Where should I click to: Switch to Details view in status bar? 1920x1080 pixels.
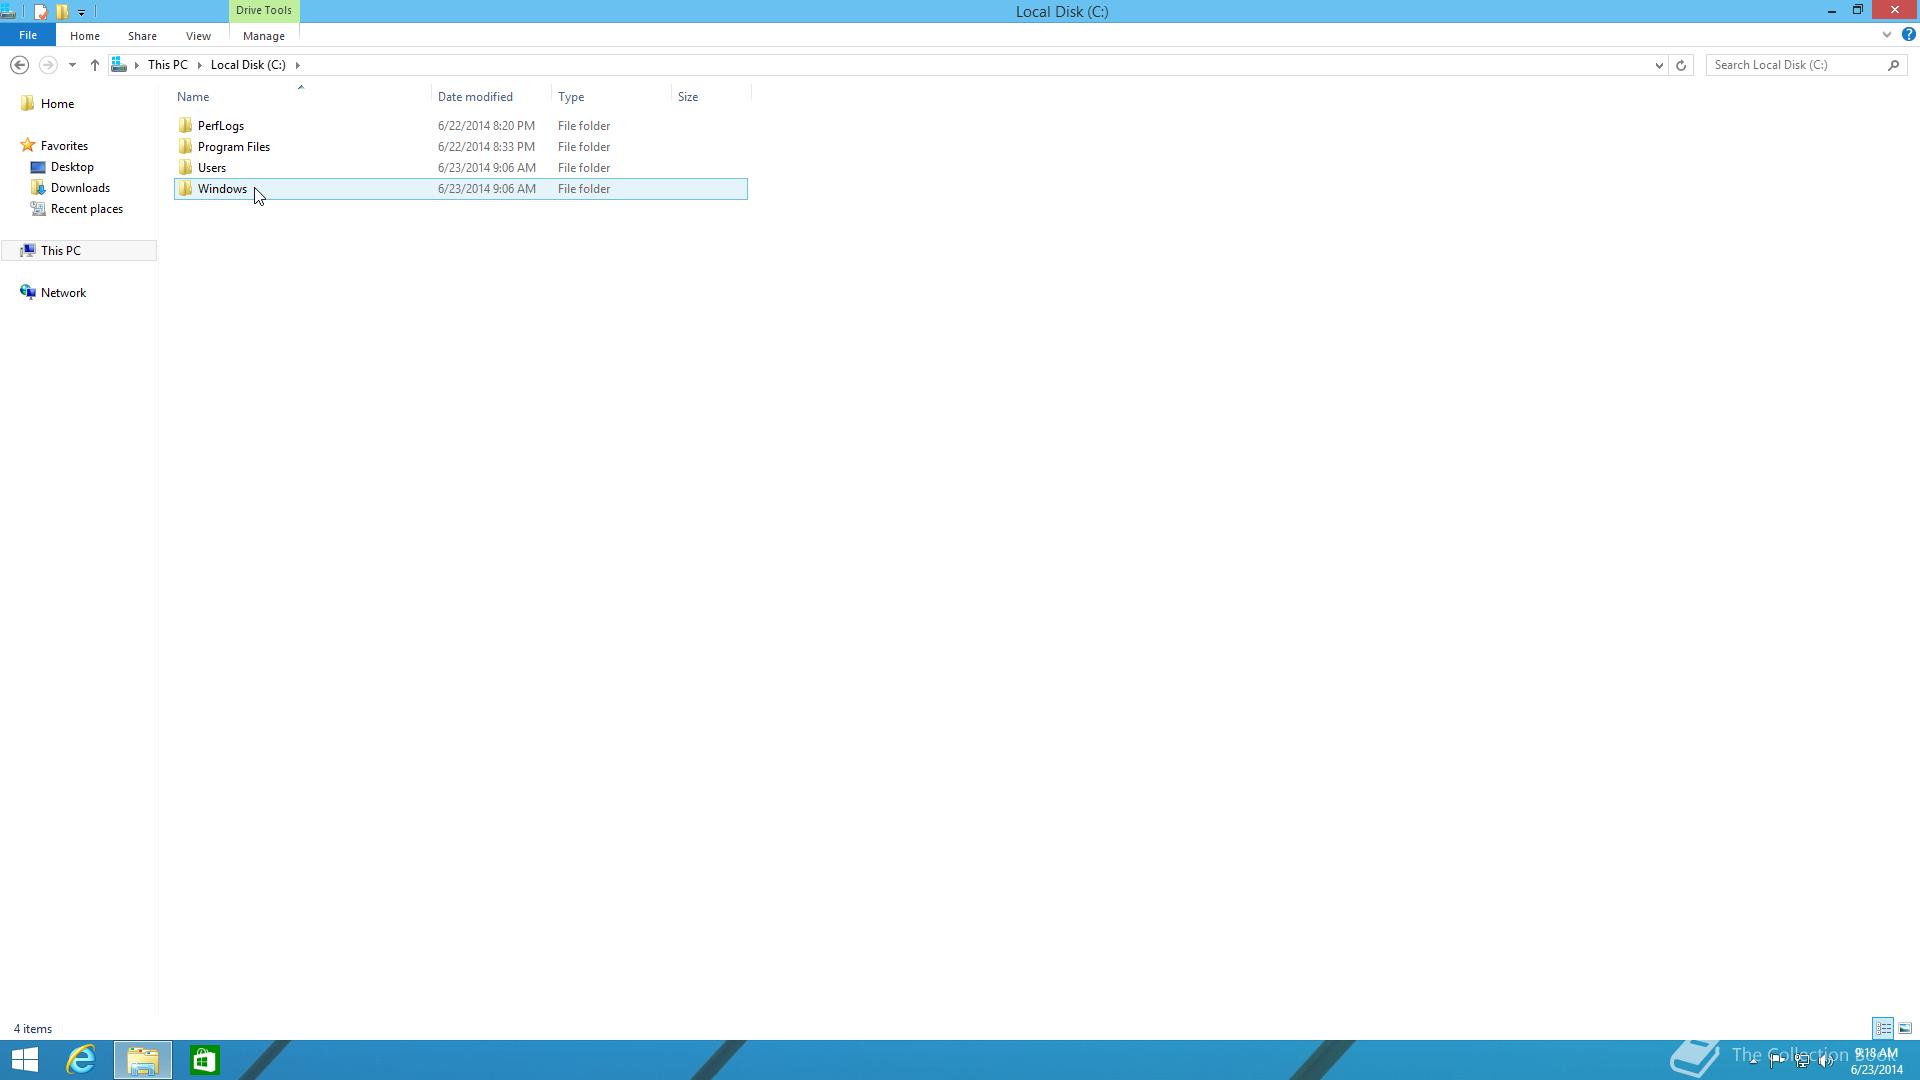[x=1883, y=1029]
